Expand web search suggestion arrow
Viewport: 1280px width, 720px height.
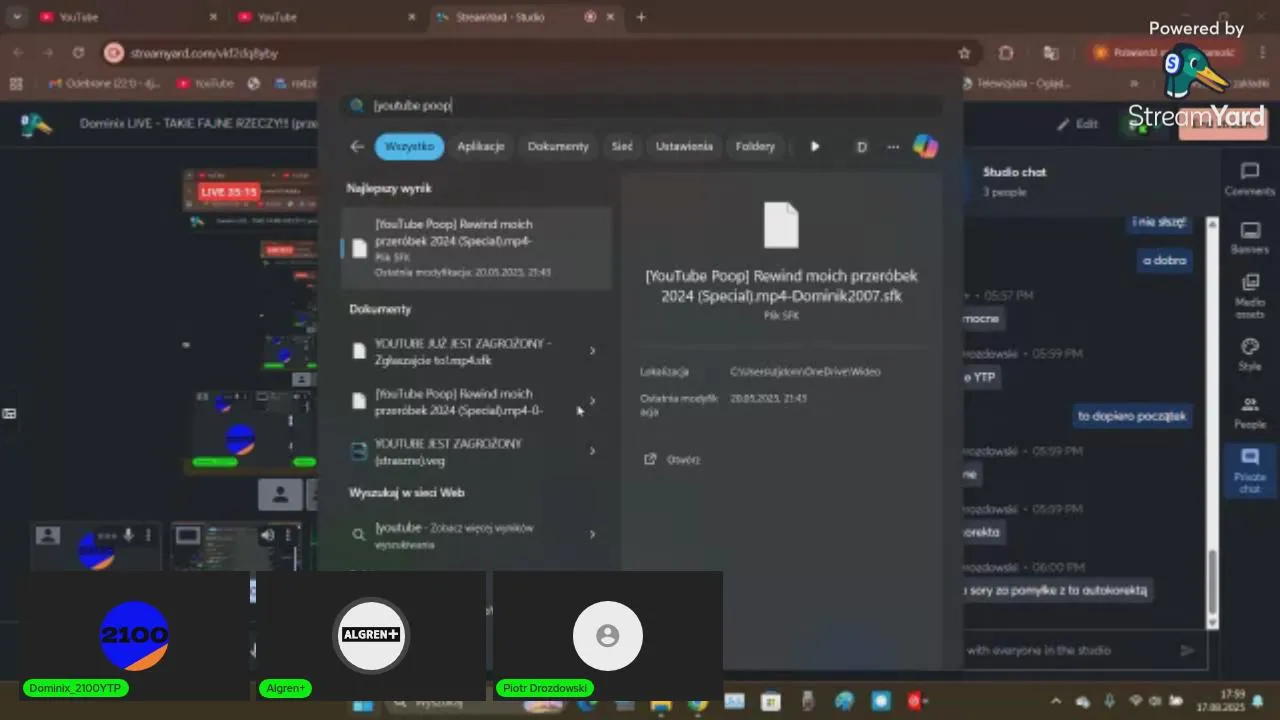pyautogui.click(x=592, y=534)
